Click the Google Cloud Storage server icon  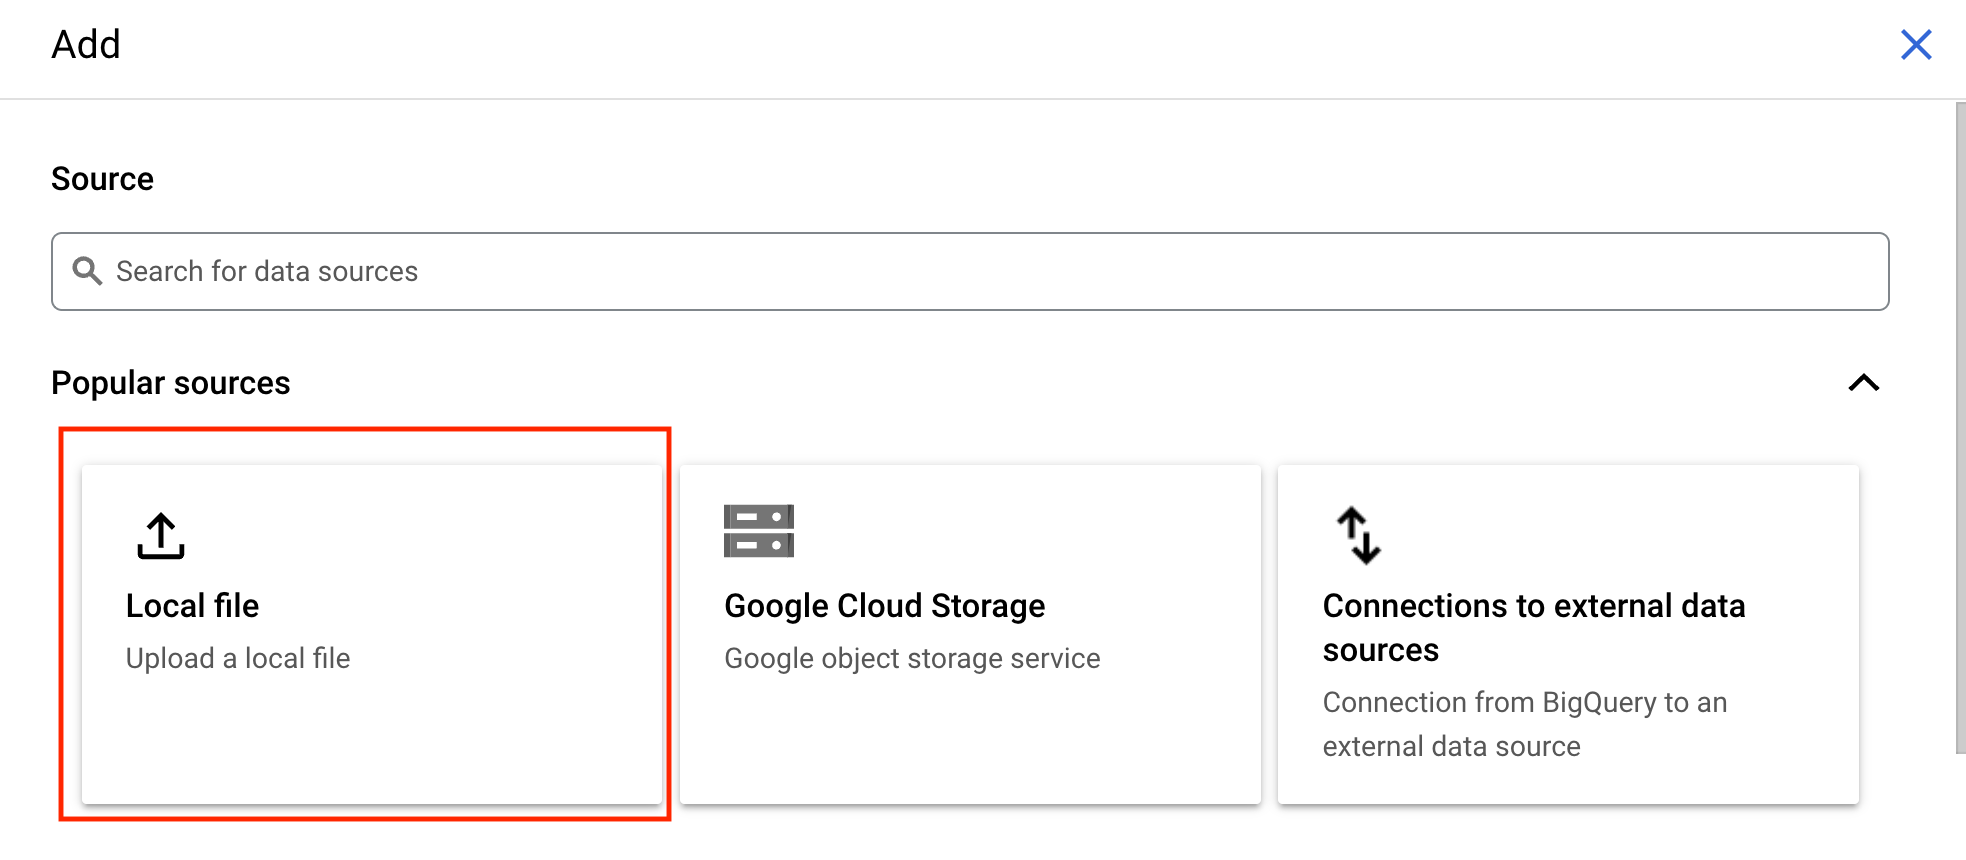point(758,531)
